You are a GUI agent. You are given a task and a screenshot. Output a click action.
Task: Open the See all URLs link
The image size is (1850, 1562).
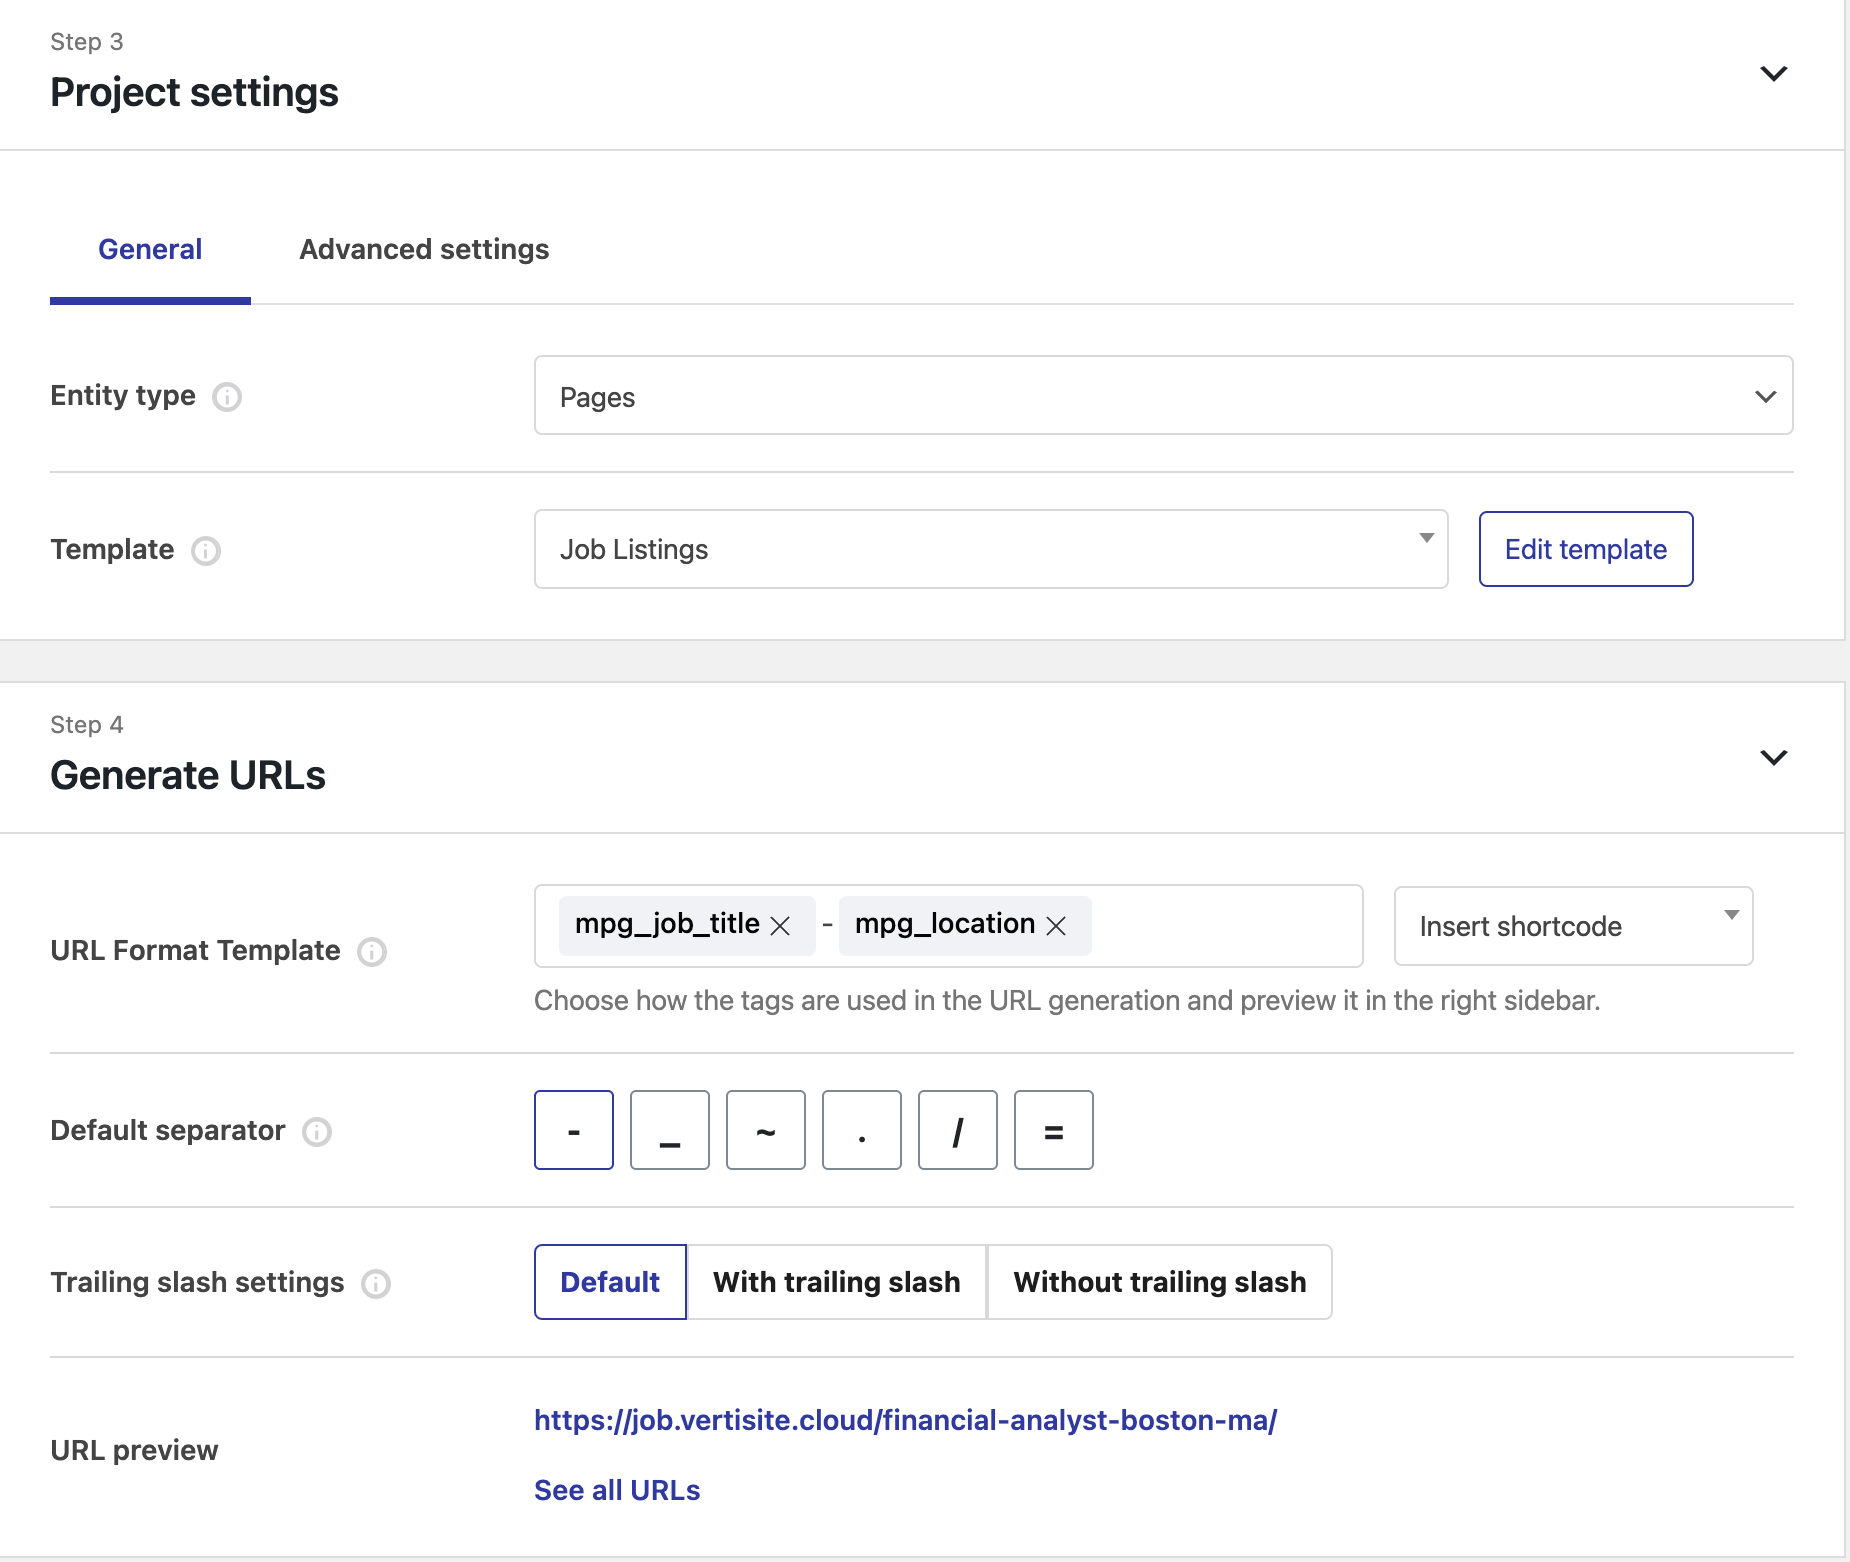(x=617, y=1490)
